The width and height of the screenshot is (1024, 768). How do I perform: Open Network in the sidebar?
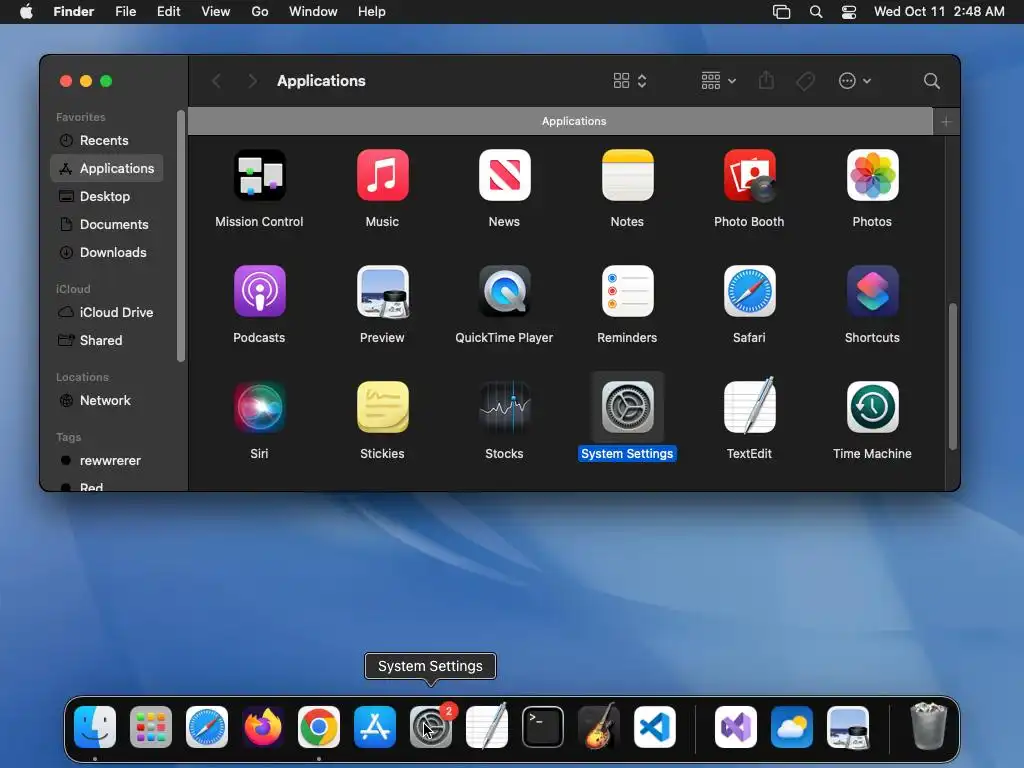[106, 400]
